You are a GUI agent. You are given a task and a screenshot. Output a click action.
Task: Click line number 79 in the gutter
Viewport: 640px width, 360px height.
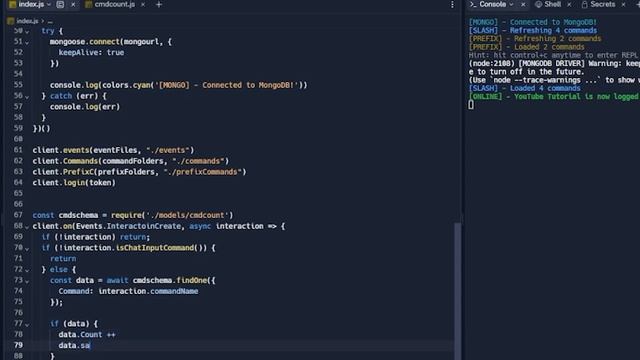point(18,345)
